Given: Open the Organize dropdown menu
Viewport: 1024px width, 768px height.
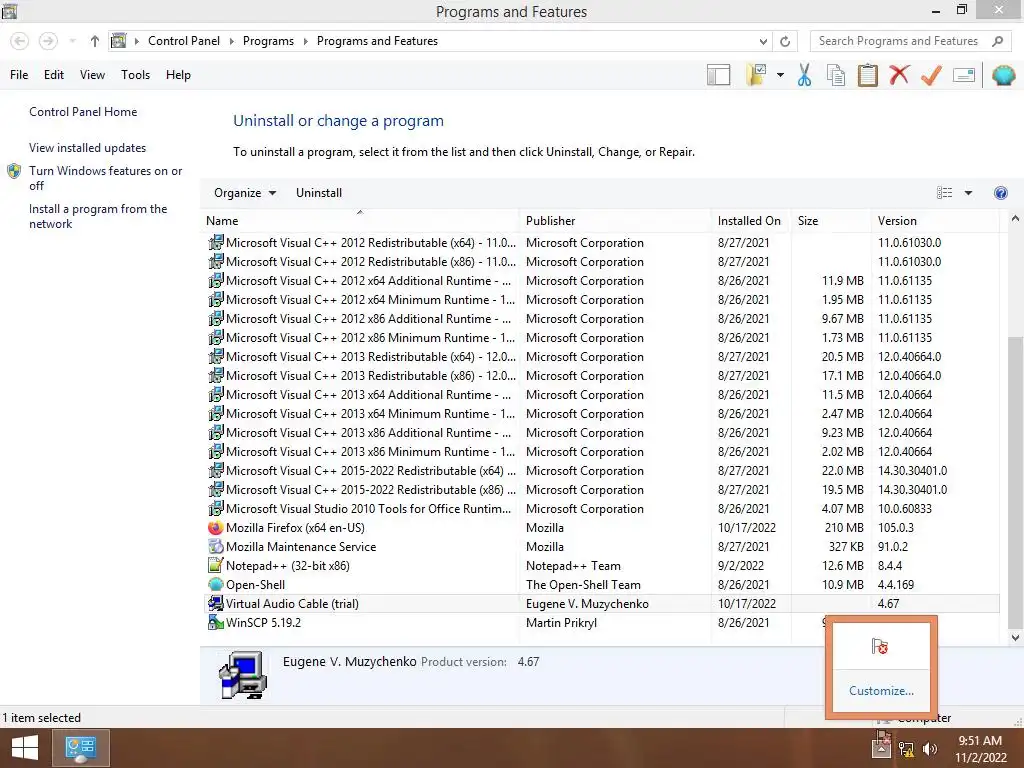Looking at the screenshot, I should point(245,193).
